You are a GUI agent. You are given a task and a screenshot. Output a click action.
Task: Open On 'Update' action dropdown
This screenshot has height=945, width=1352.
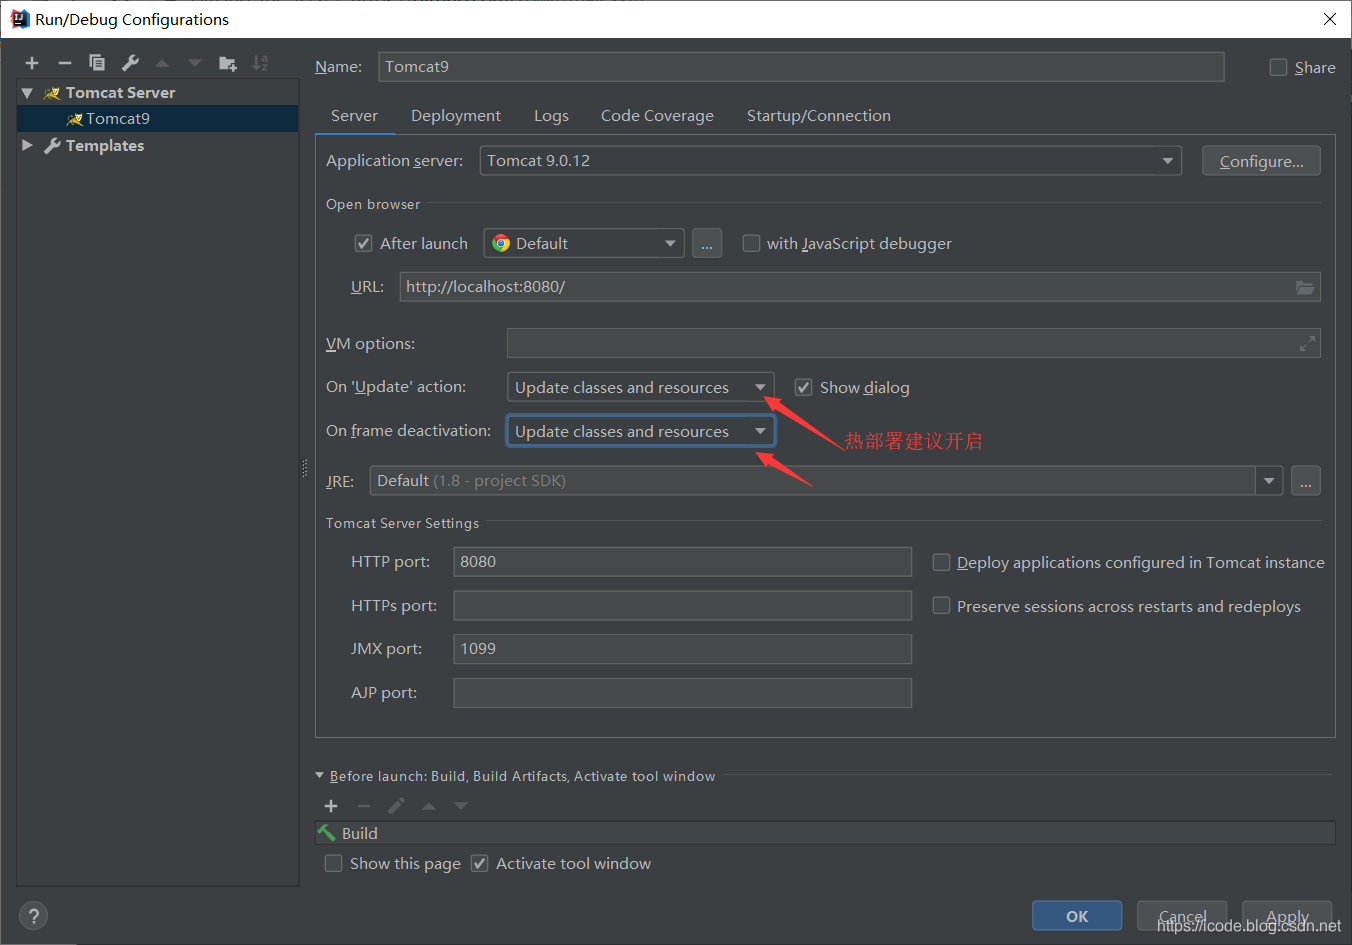(641, 387)
